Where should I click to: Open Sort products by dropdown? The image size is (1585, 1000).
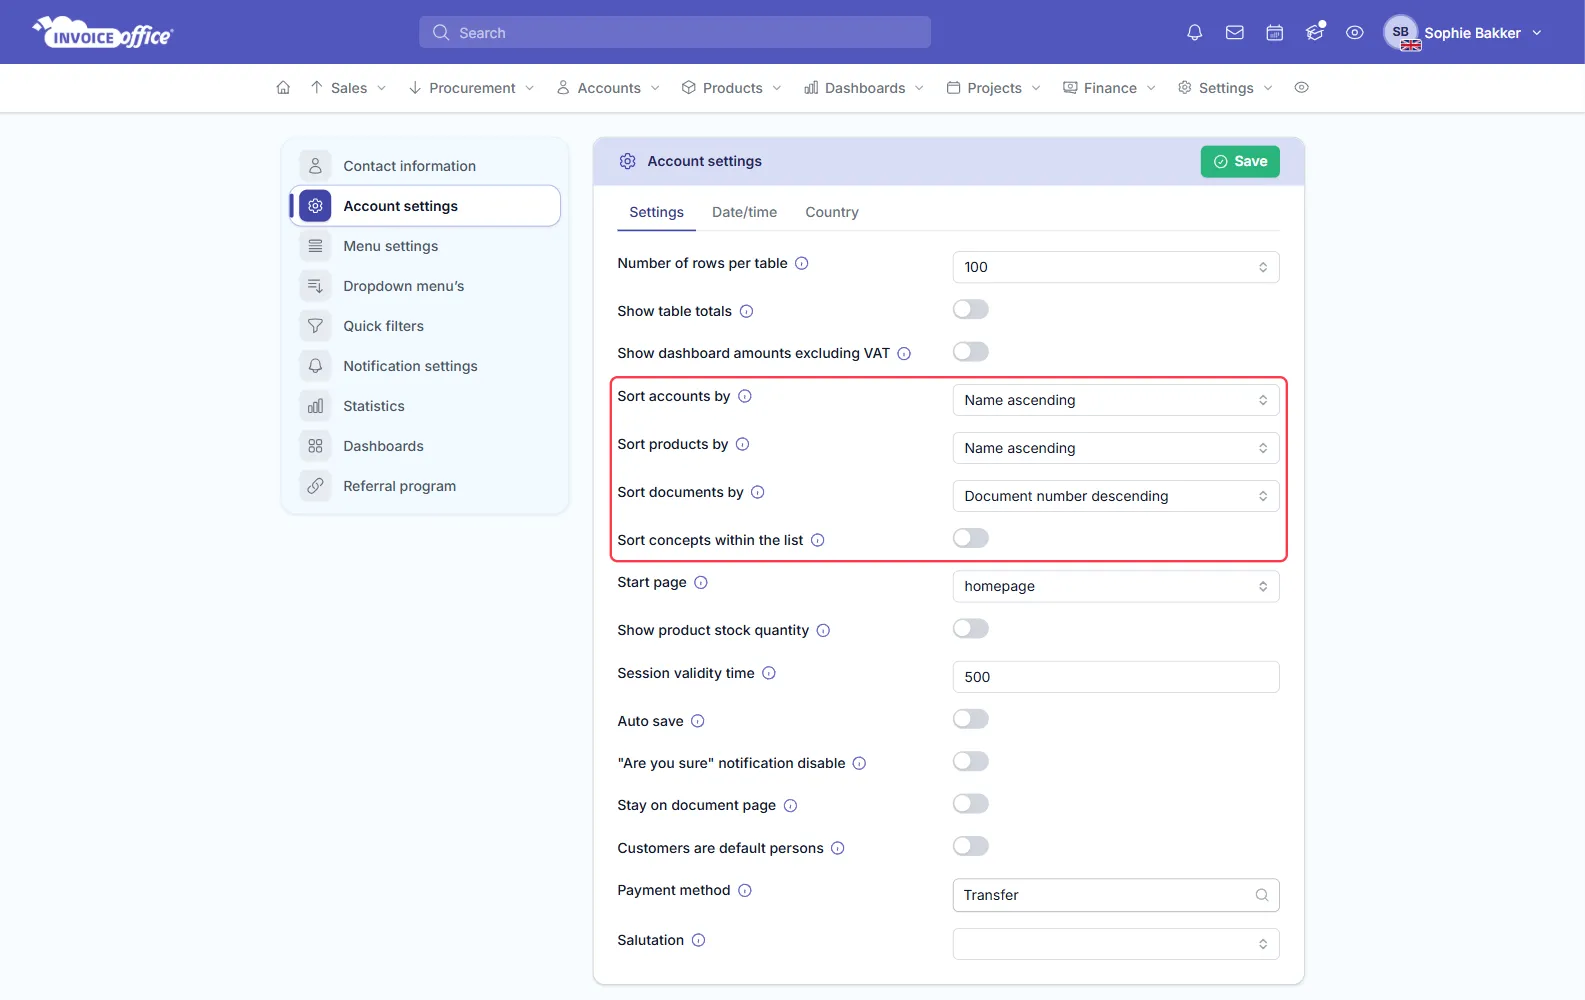click(x=1116, y=448)
